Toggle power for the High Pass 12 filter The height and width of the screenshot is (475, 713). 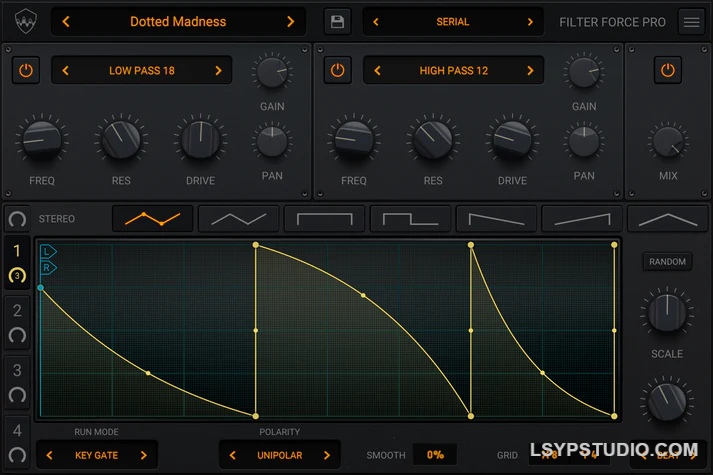[x=337, y=70]
